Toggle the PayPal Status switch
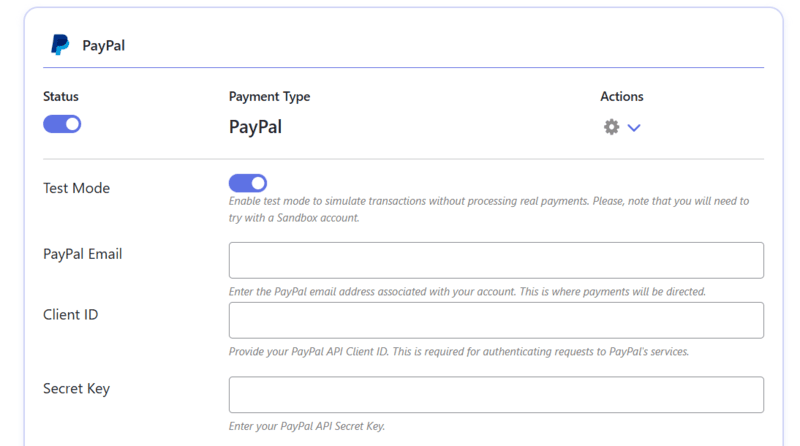This screenshot has height=446, width=800. point(62,125)
